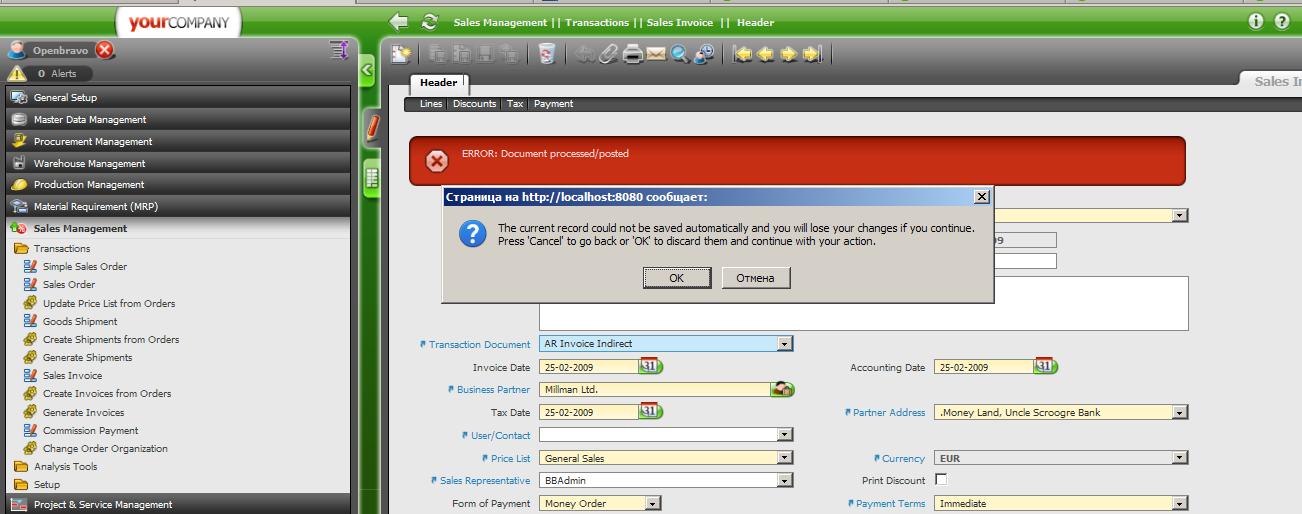Go to the first record arrow

pyautogui.click(x=742, y=54)
